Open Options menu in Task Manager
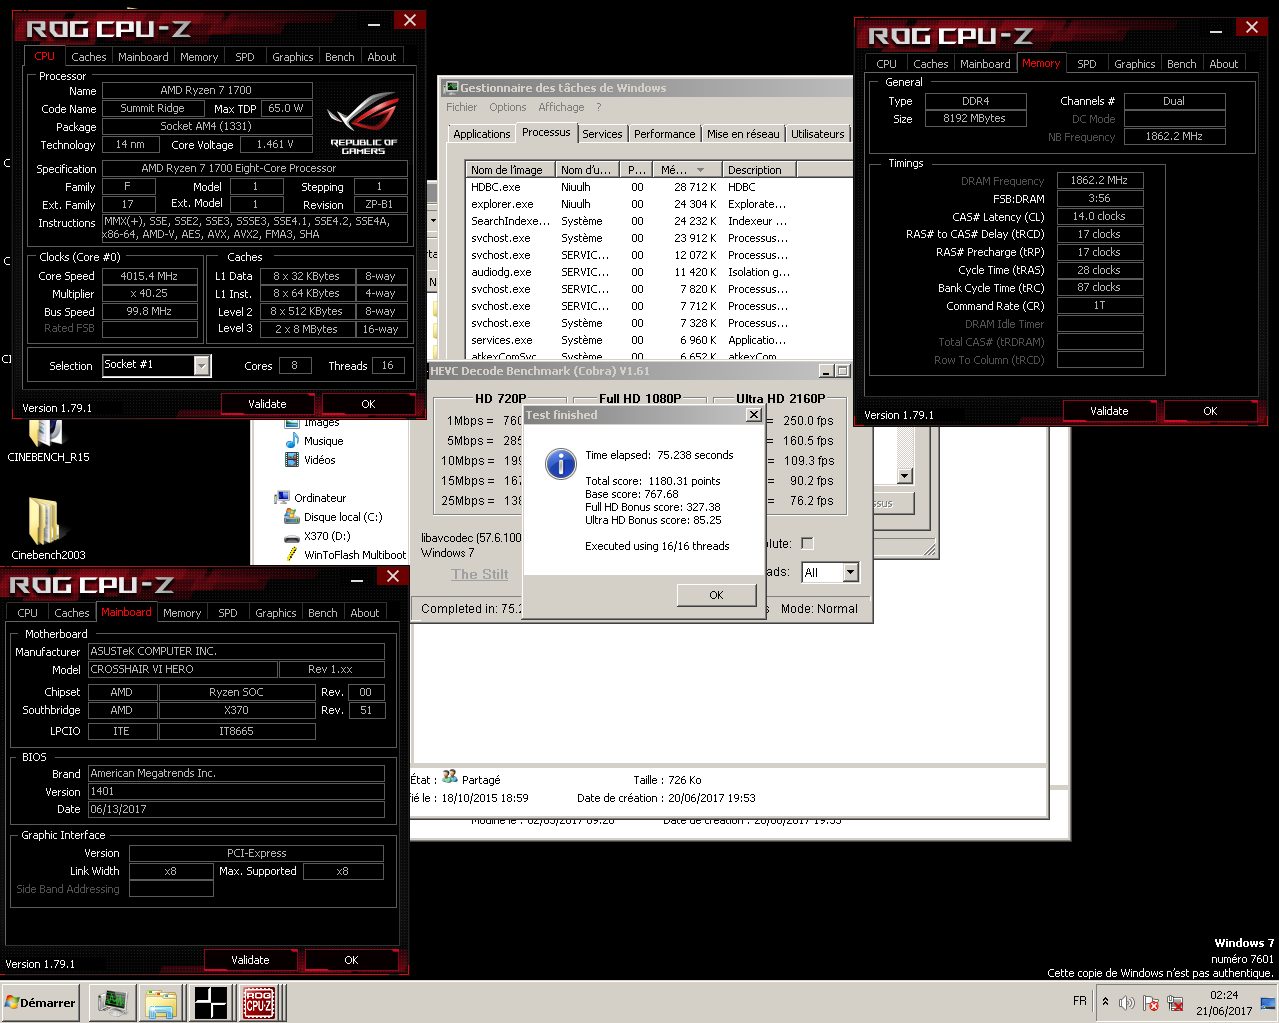 pyautogui.click(x=508, y=107)
